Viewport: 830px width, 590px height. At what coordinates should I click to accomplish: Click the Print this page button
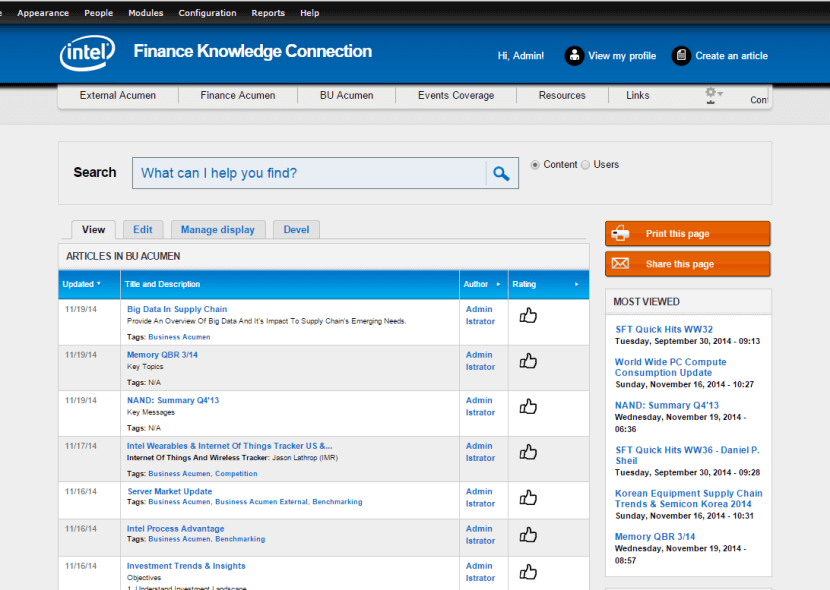tap(688, 233)
